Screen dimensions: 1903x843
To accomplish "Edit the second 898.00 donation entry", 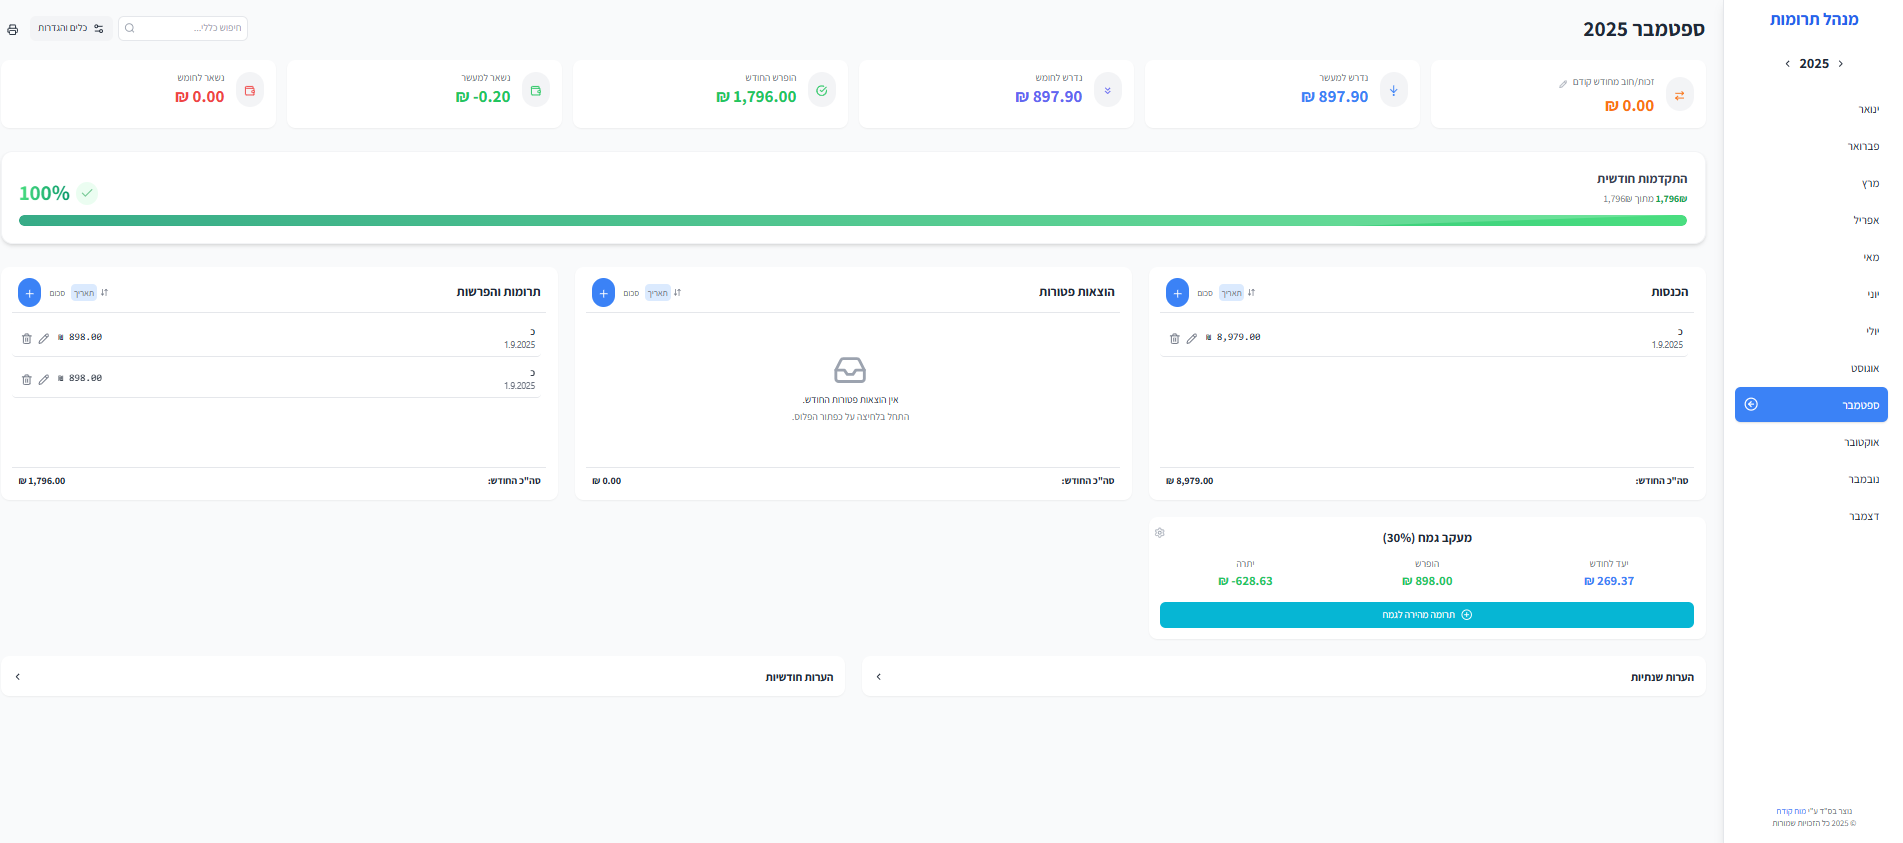I will (43, 379).
